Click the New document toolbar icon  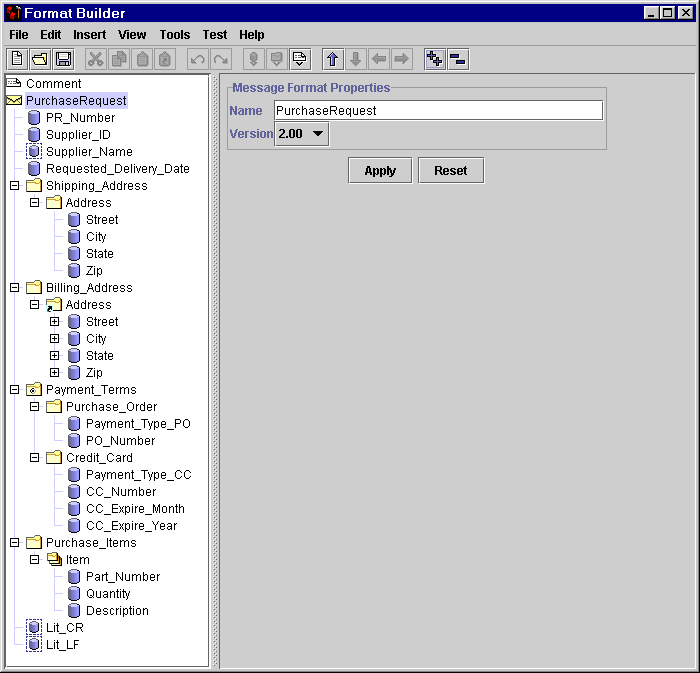pos(17,59)
